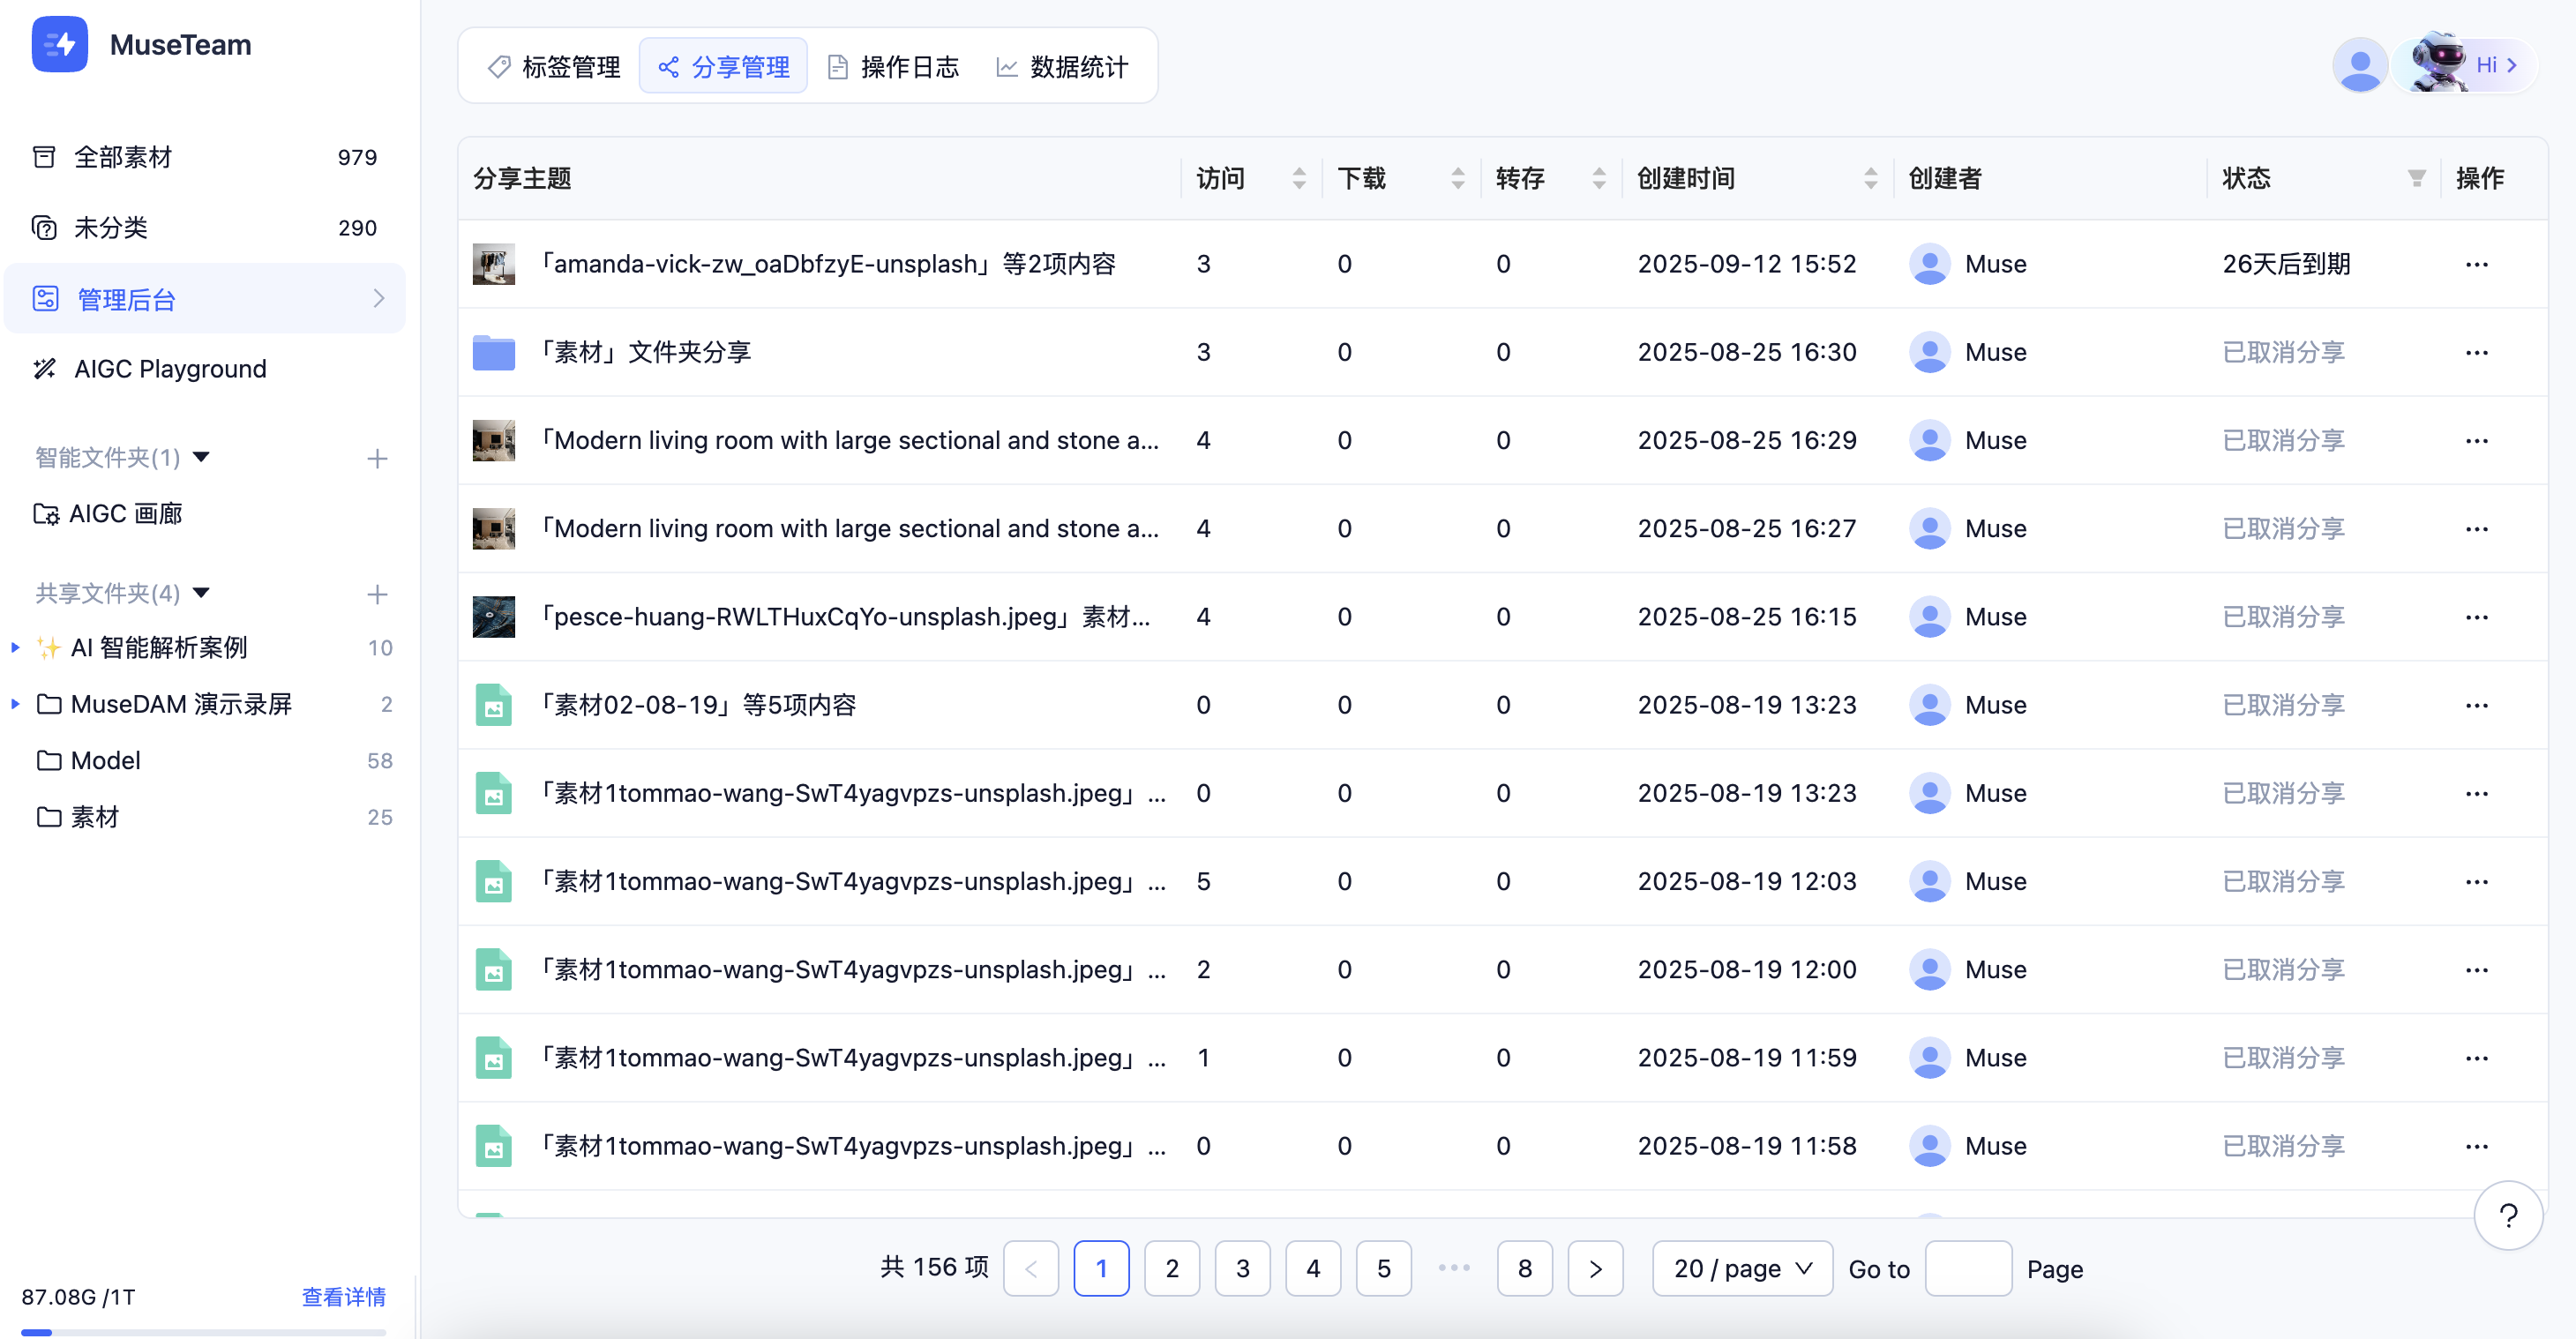Click the storage usage progress bar
Viewport: 2576px width, 1339px height.
tap(203, 1331)
